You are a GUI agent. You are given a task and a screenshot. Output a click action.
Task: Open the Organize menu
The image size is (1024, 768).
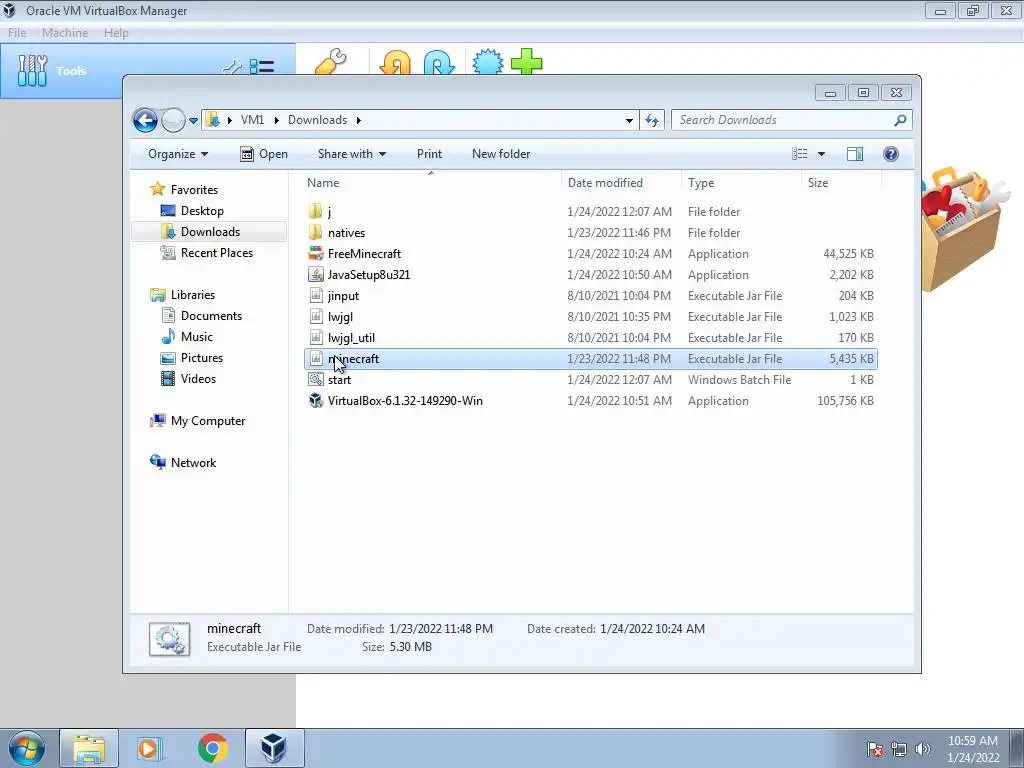(x=178, y=154)
